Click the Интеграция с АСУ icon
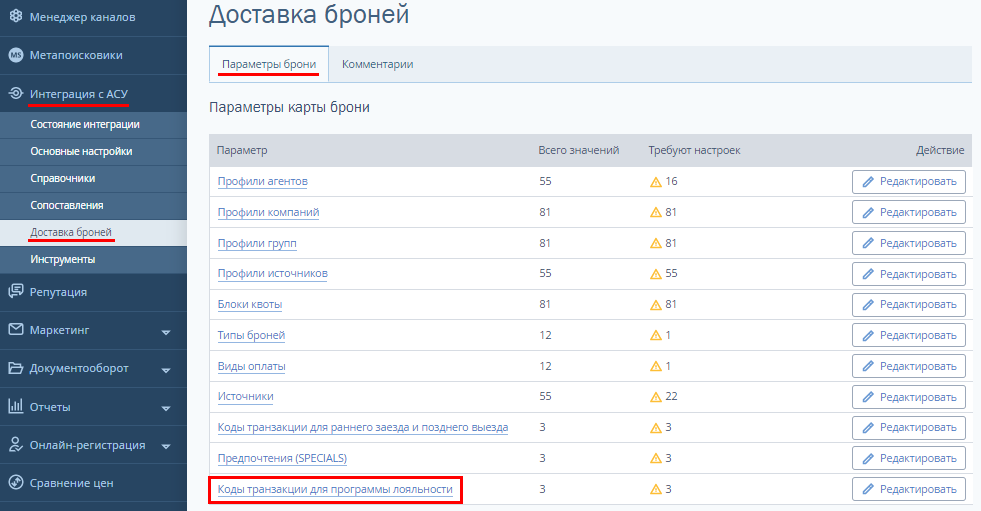The height and width of the screenshot is (511, 981). [16, 94]
